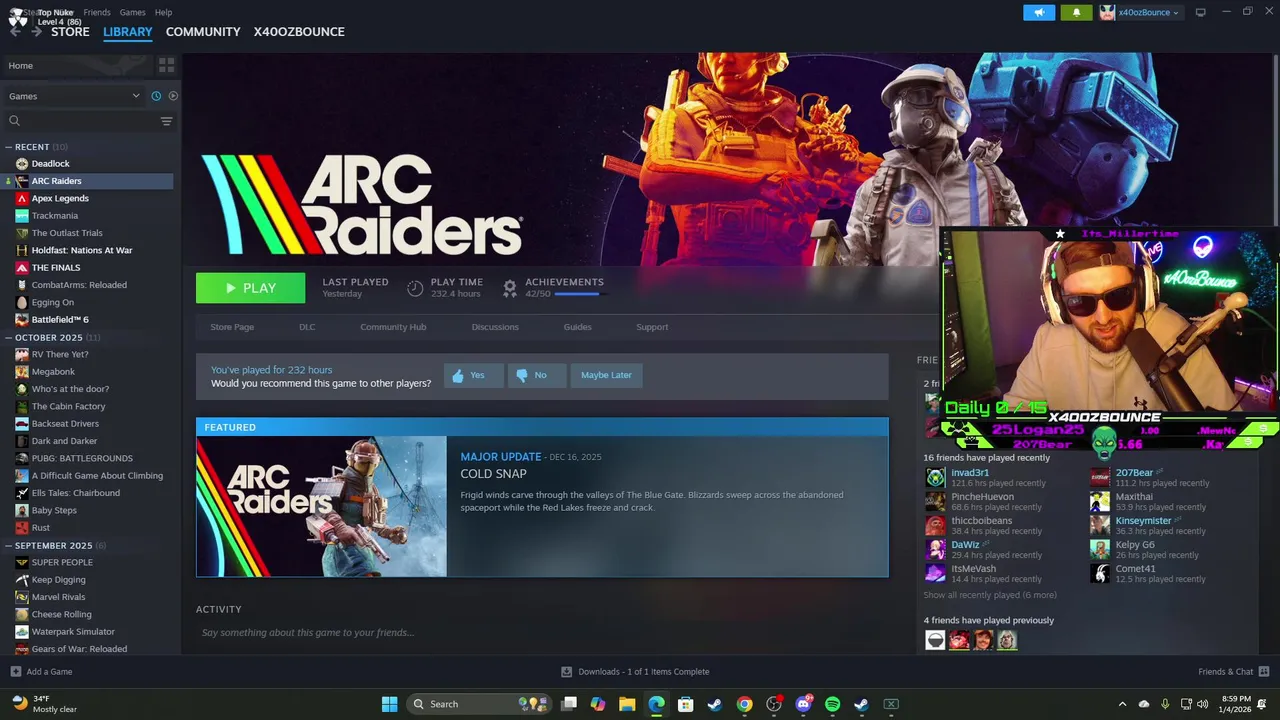This screenshot has height=720, width=1280.
Task: Open the x40ozBounce account dropdown
Action: (x=1140, y=12)
